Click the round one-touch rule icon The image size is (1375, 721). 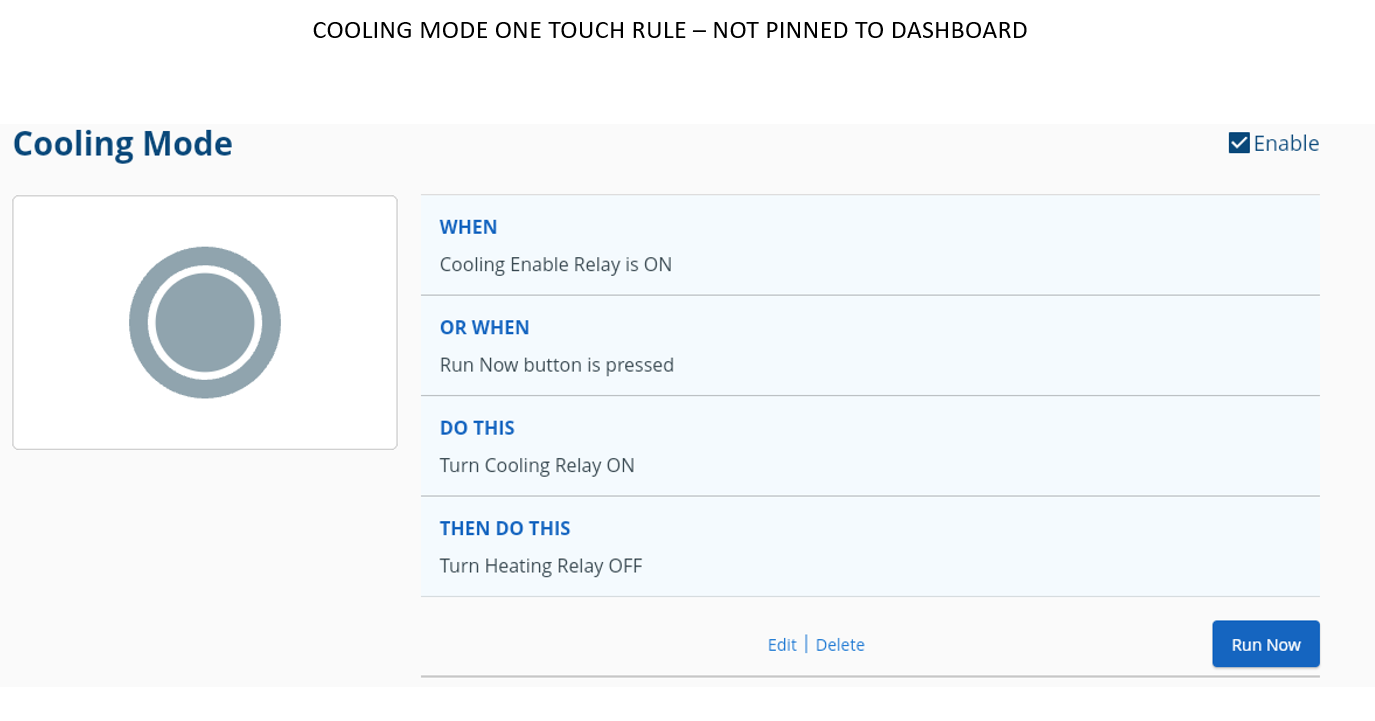pos(205,322)
